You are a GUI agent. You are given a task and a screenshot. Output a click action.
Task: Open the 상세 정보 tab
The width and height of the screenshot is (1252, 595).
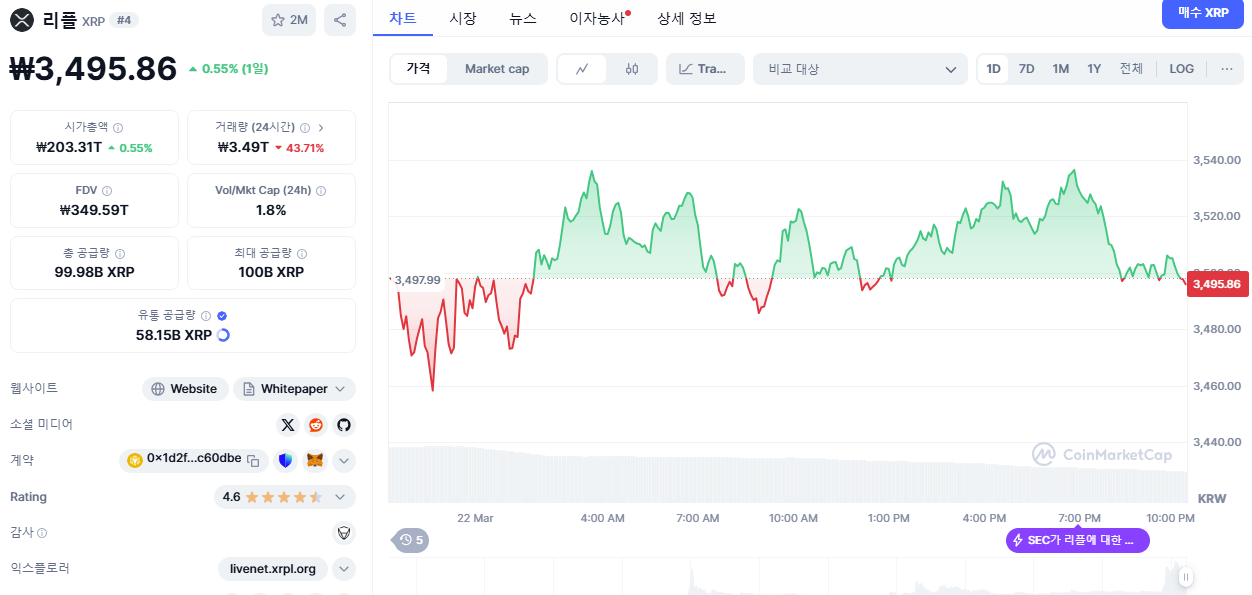[687, 18]
